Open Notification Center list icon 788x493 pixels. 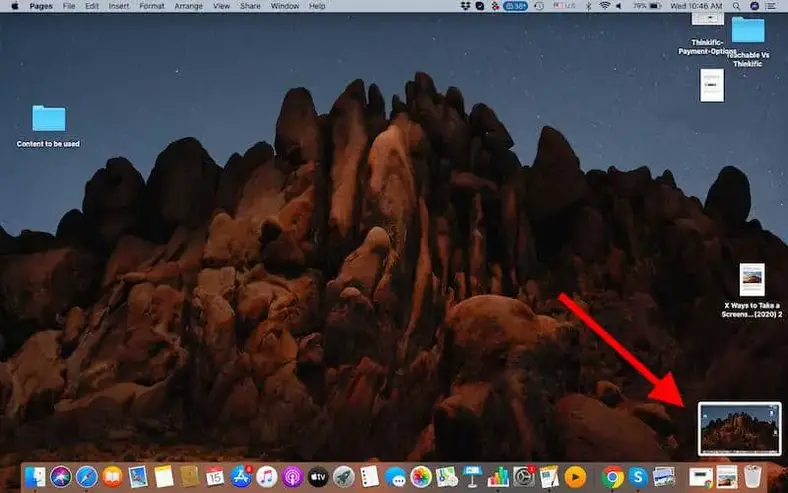770,6
